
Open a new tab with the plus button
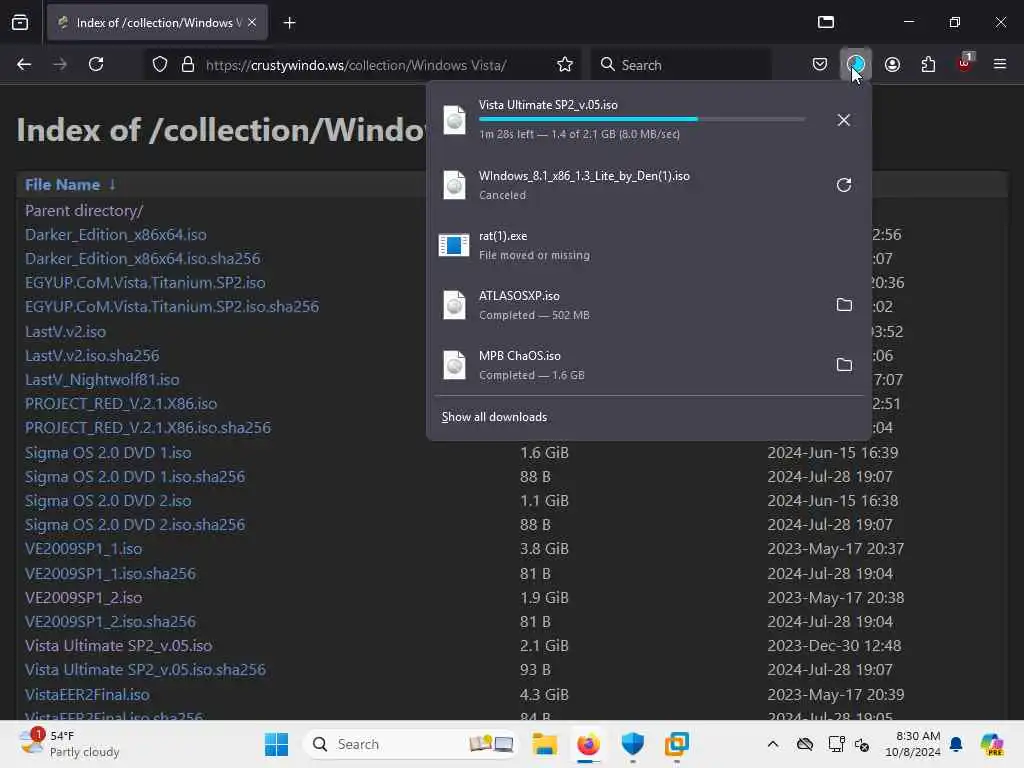[x=289, y=23]
